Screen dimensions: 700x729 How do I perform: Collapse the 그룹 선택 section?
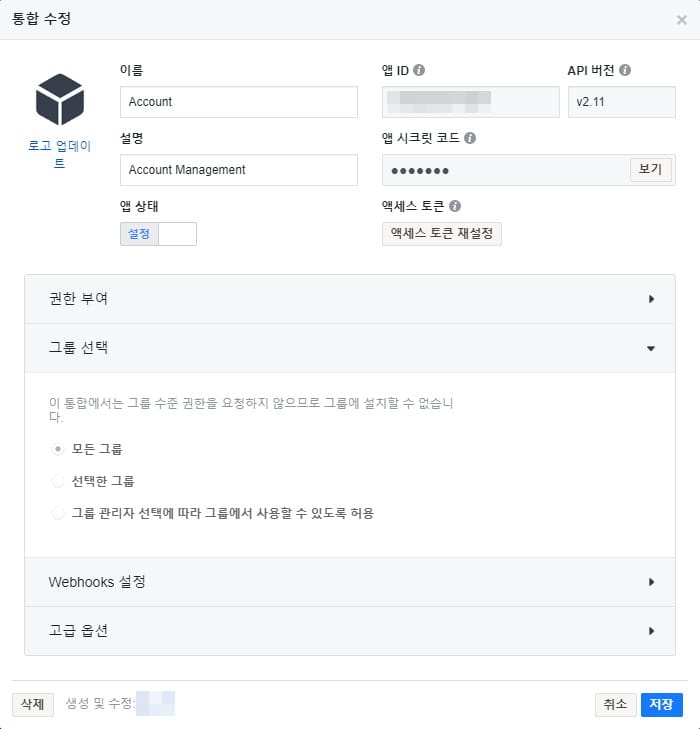(350, 348)
